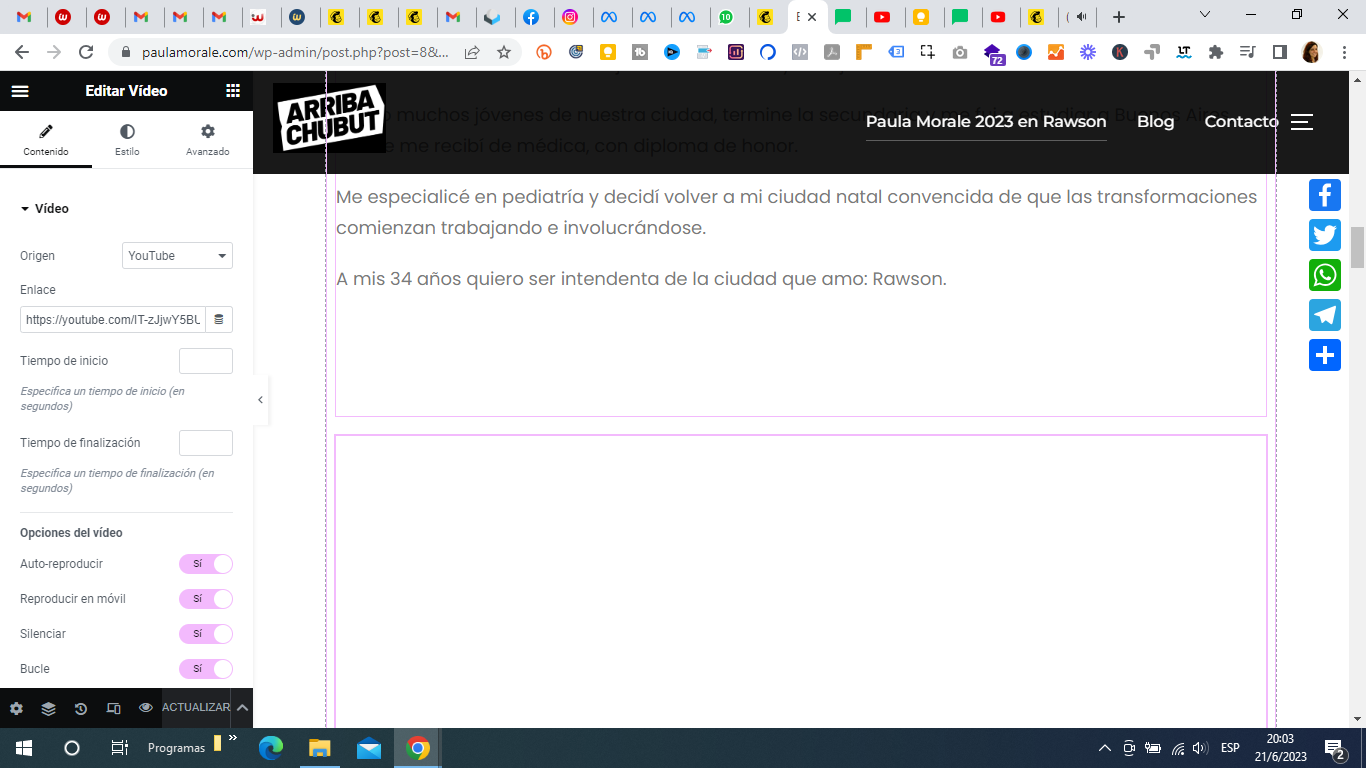Toggle the Reproducir en móvil switch
This screenshot has height=768, width=1366.
coord(206,599)
